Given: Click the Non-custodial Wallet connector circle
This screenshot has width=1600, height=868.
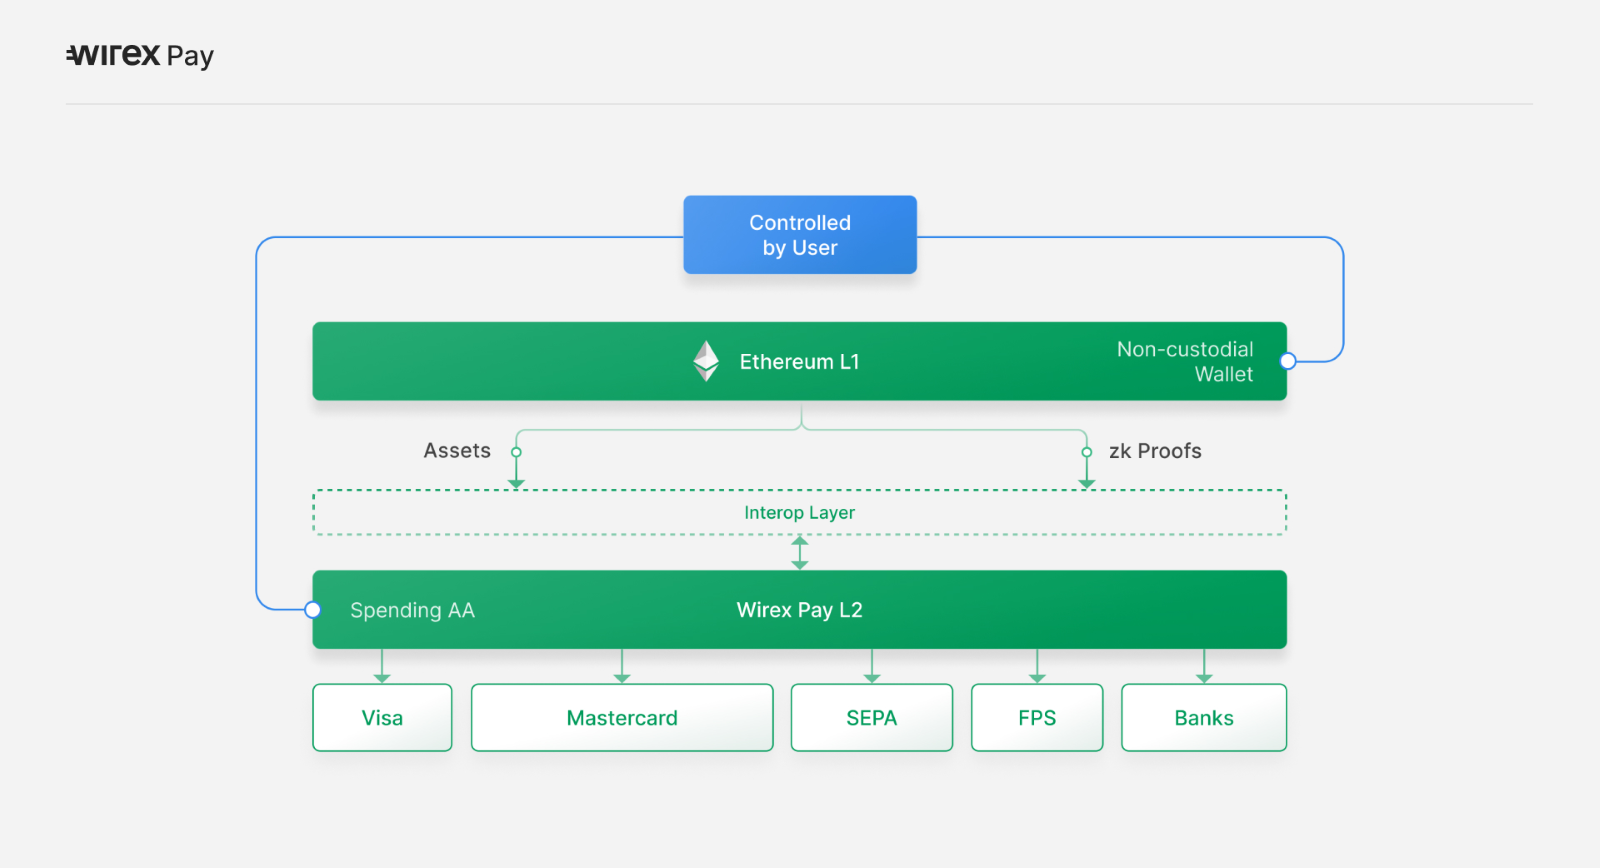Looking at the screenshot, I should click(1288, 361).
